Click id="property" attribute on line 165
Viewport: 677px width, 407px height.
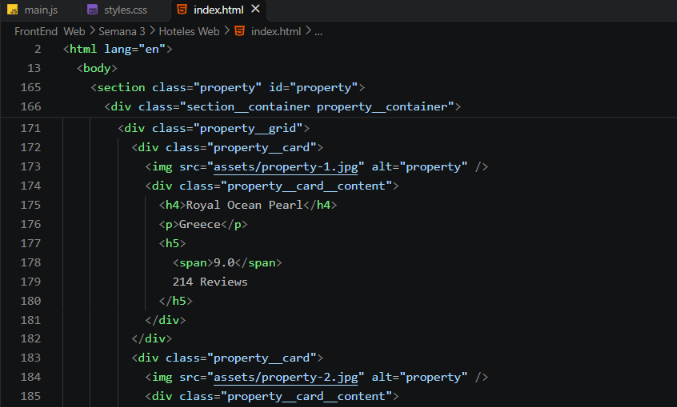(313, 88)
